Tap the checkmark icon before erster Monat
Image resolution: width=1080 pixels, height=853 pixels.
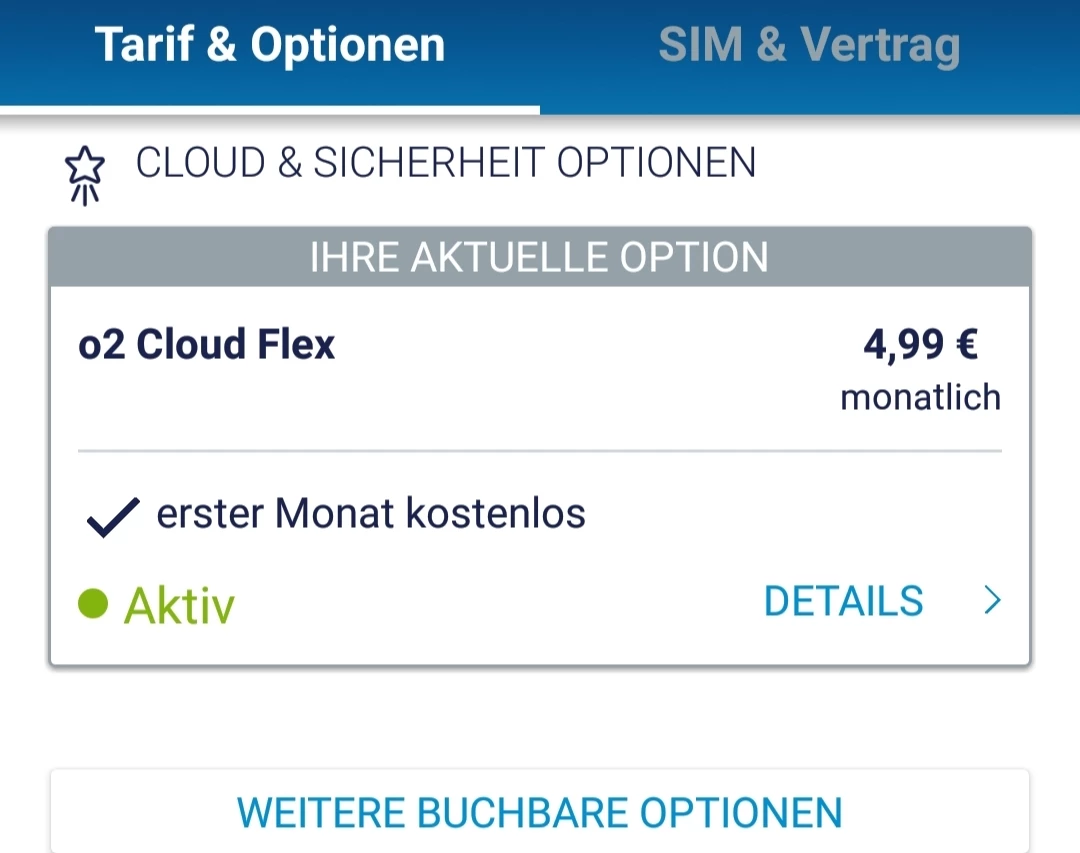(112, 519)
